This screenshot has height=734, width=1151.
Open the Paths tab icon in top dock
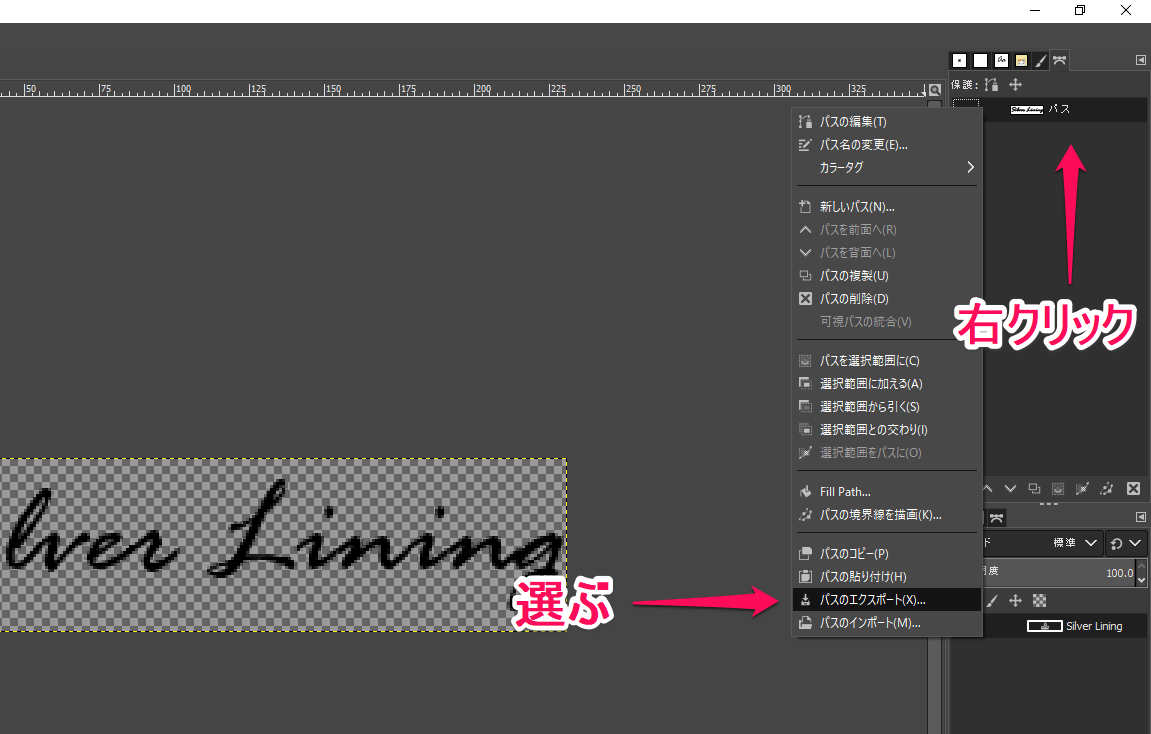click(x=1060, y=61)
